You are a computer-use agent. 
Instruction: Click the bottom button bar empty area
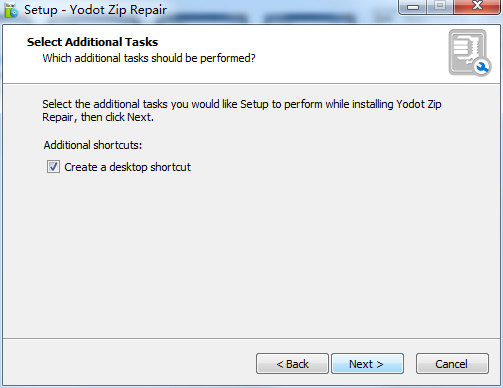[130, 363]
